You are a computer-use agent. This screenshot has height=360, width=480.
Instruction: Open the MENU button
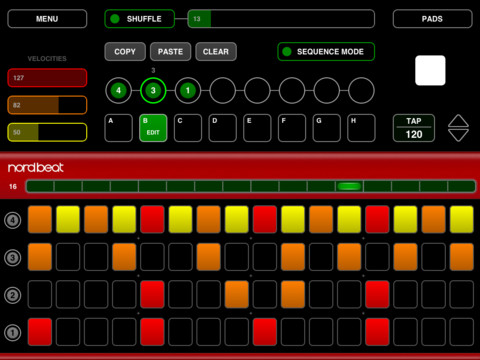coord(47,19)
